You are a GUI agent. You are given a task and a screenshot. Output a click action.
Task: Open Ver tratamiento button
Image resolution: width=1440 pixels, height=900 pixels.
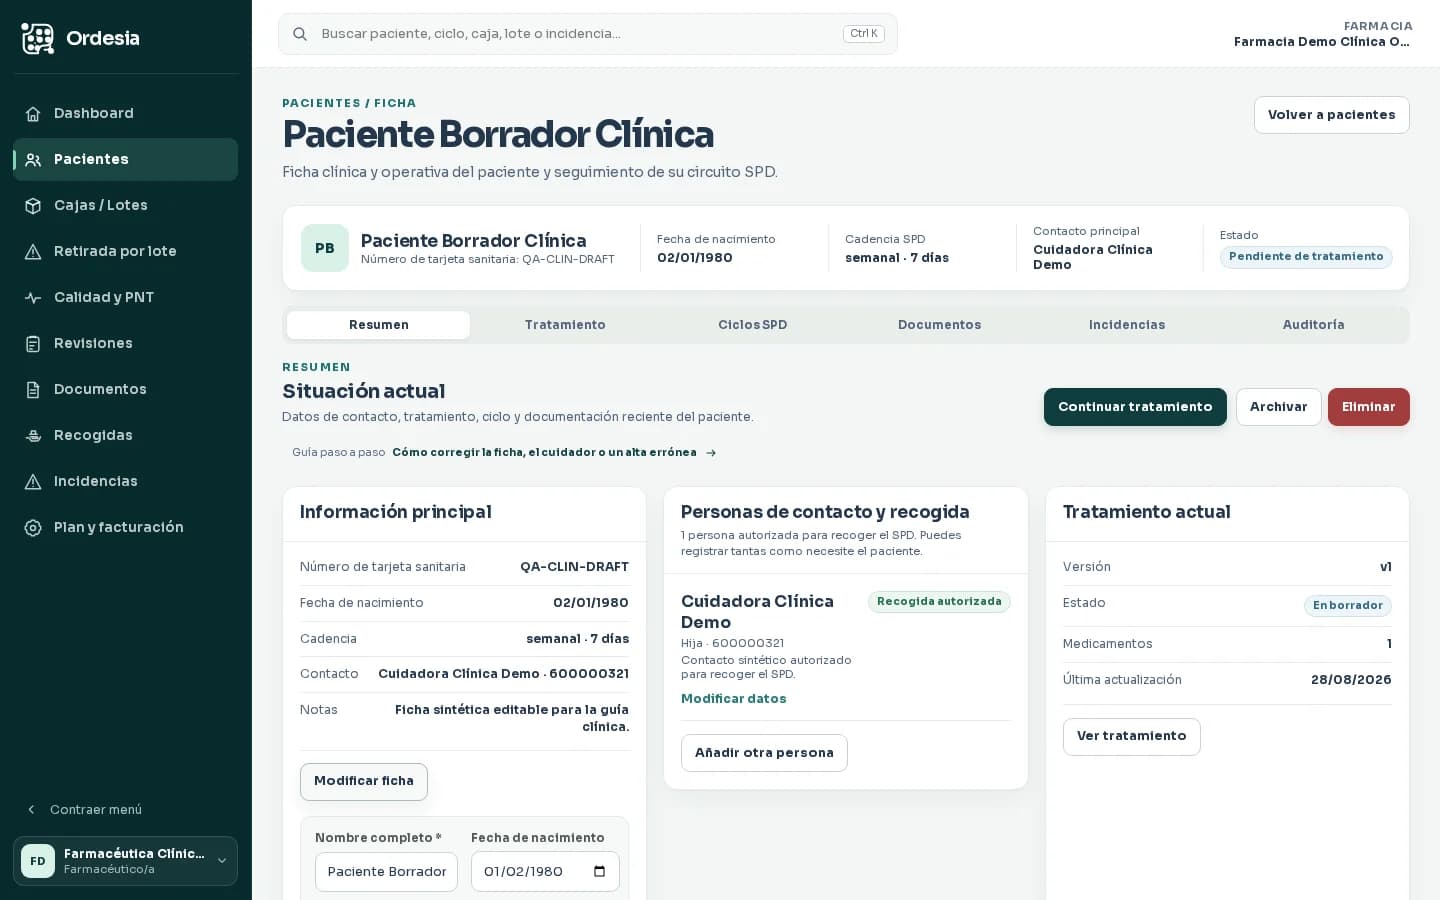coord(1132,737)
